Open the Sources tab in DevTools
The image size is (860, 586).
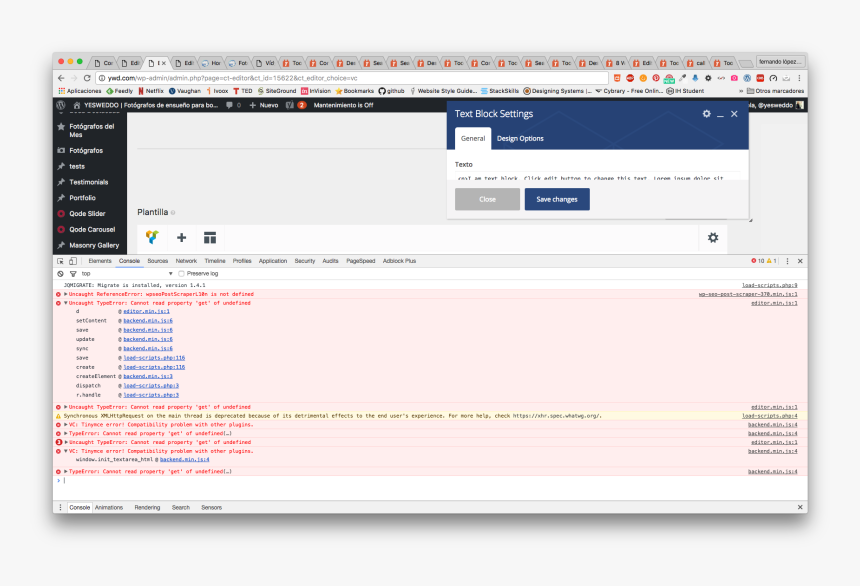tap(157, 261)
